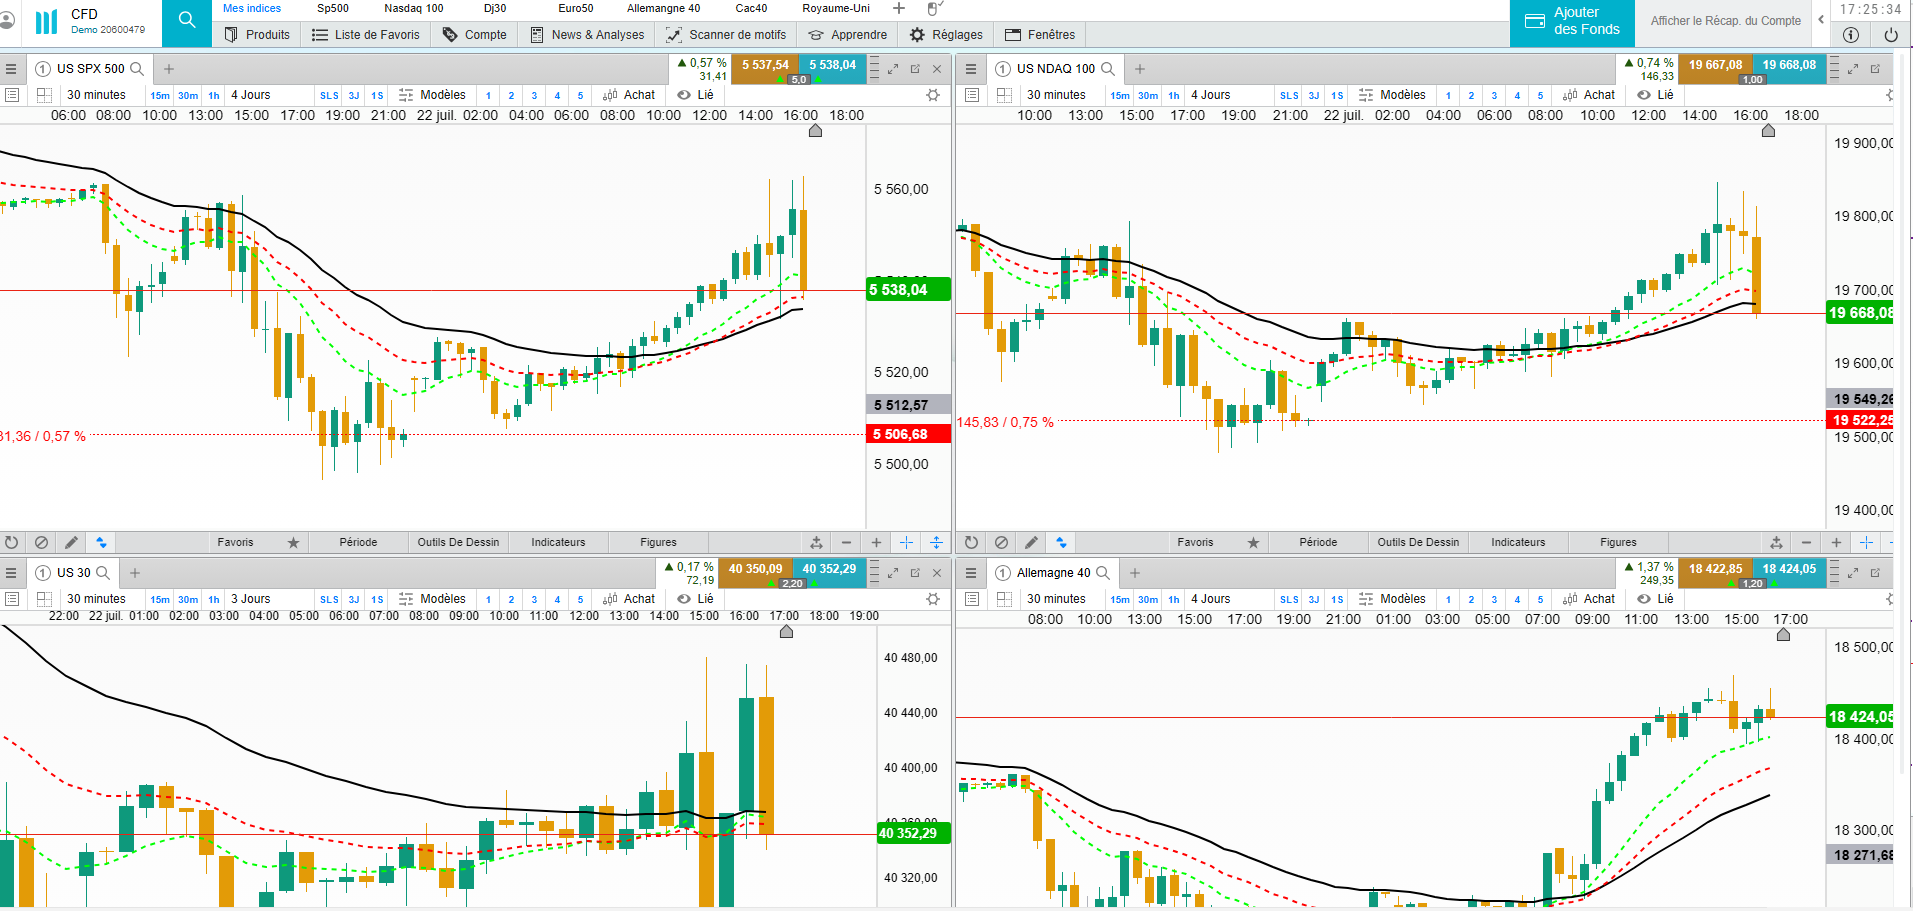Open the Modèles dropdown on US SPX 500 chart
The width and height of the screenshot is (1913, 911).
point(432,95)
